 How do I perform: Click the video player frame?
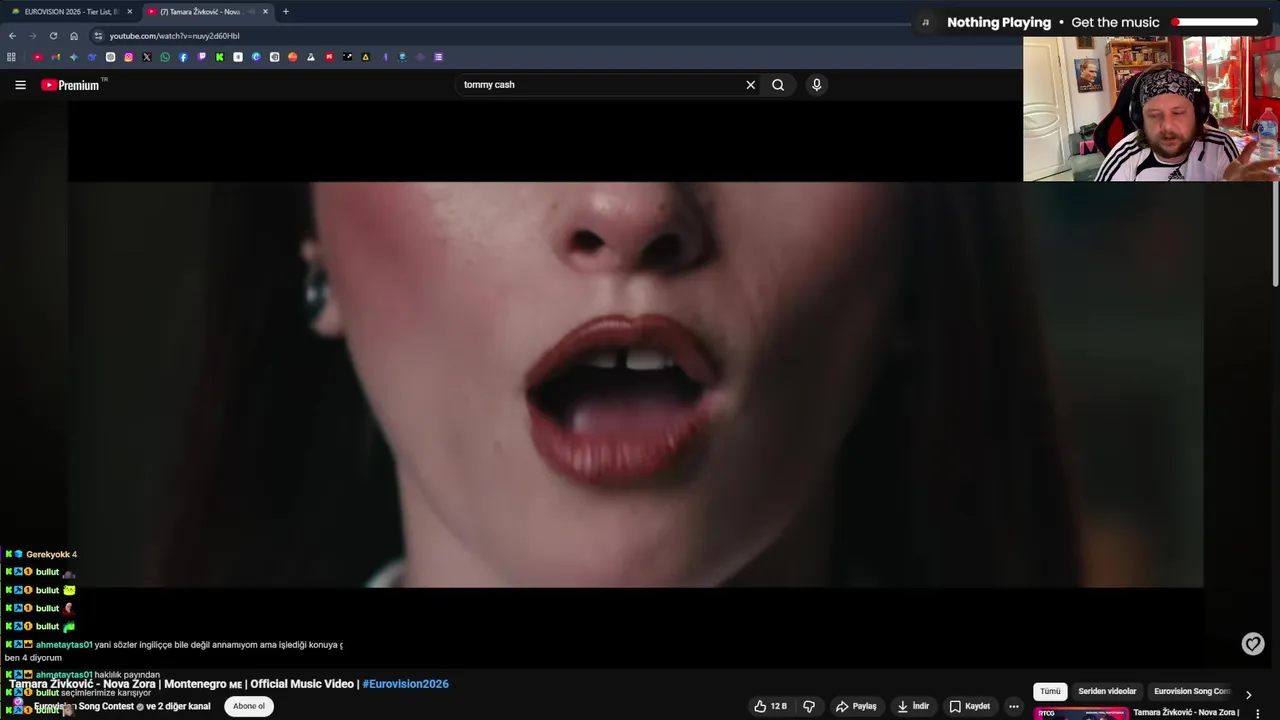pyautogui.click(x=636, y=385)
